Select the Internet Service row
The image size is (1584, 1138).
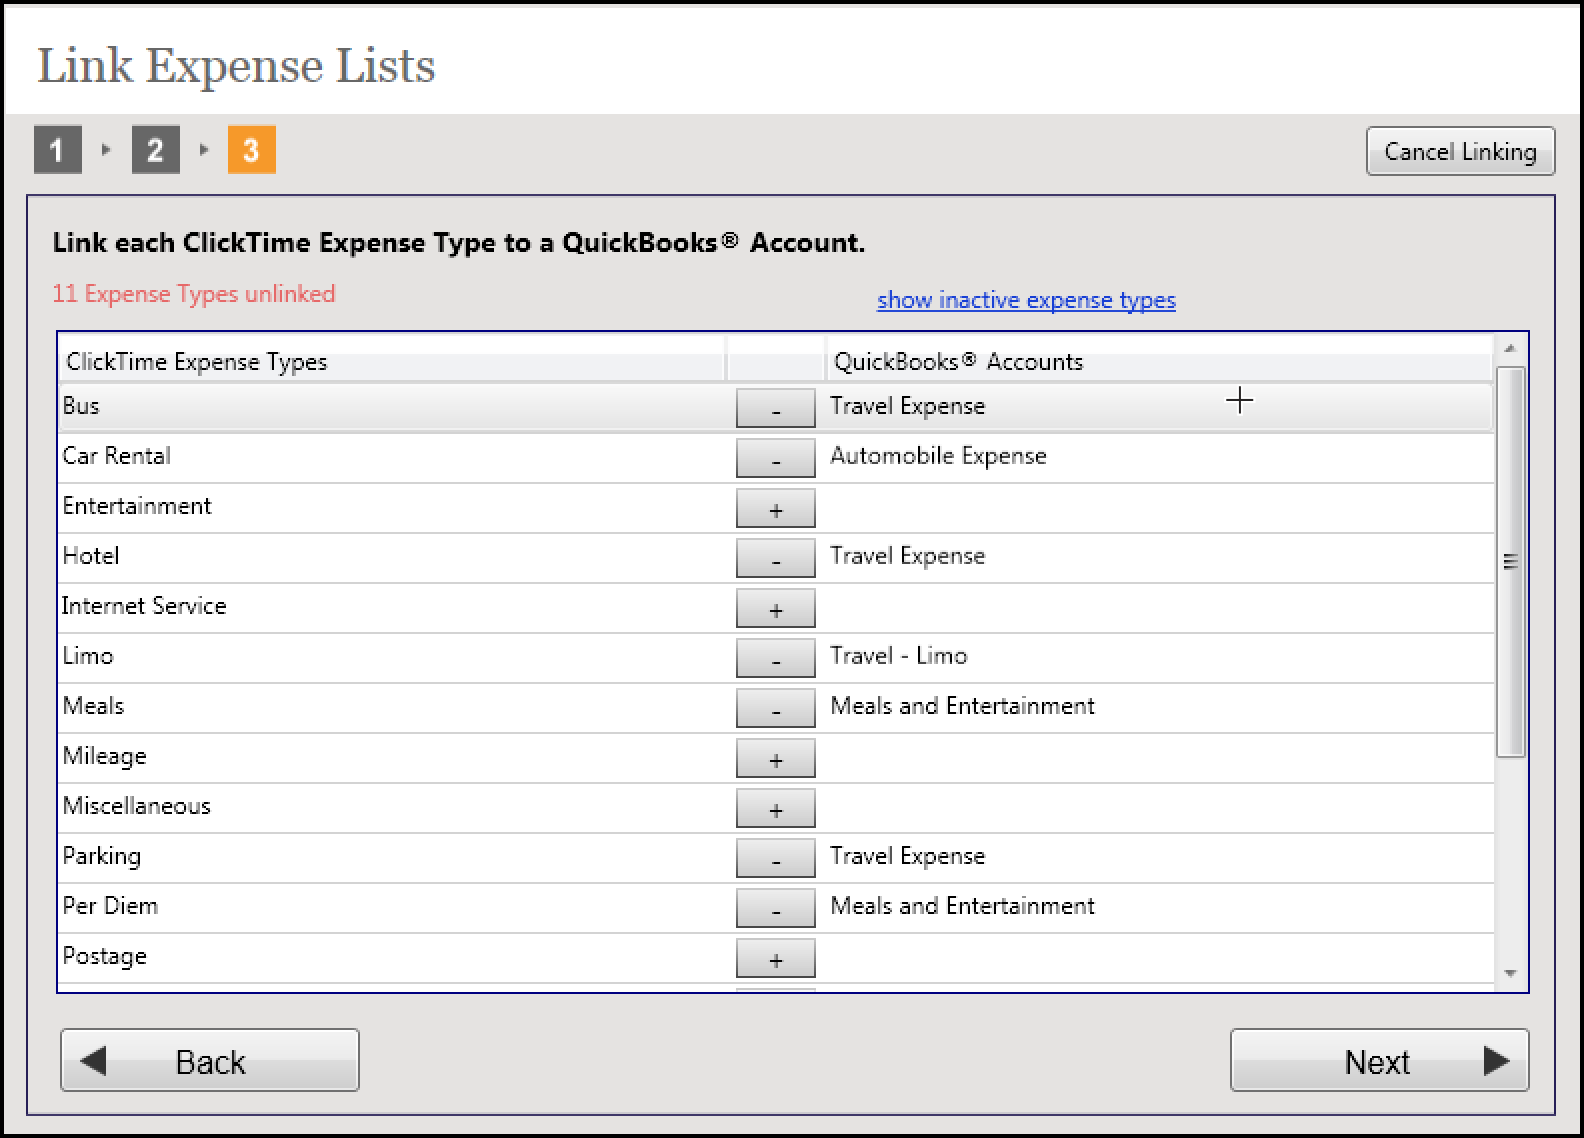click(775, 607)
